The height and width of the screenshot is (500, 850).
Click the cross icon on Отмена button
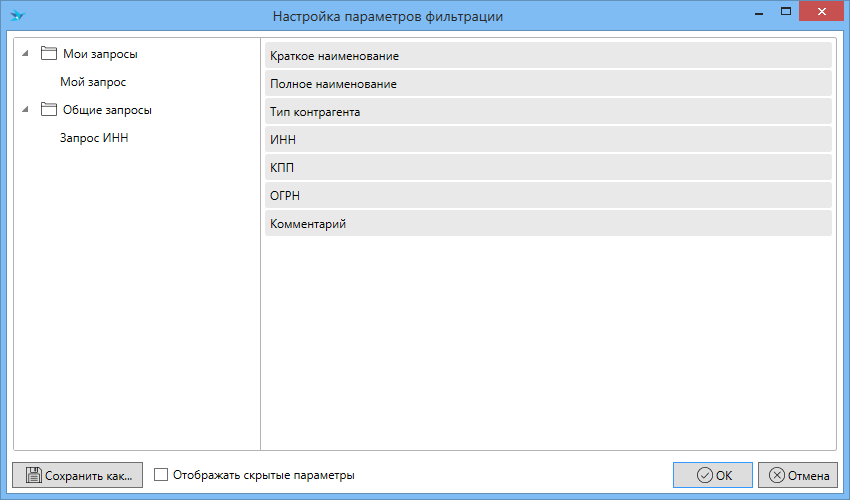776,476
